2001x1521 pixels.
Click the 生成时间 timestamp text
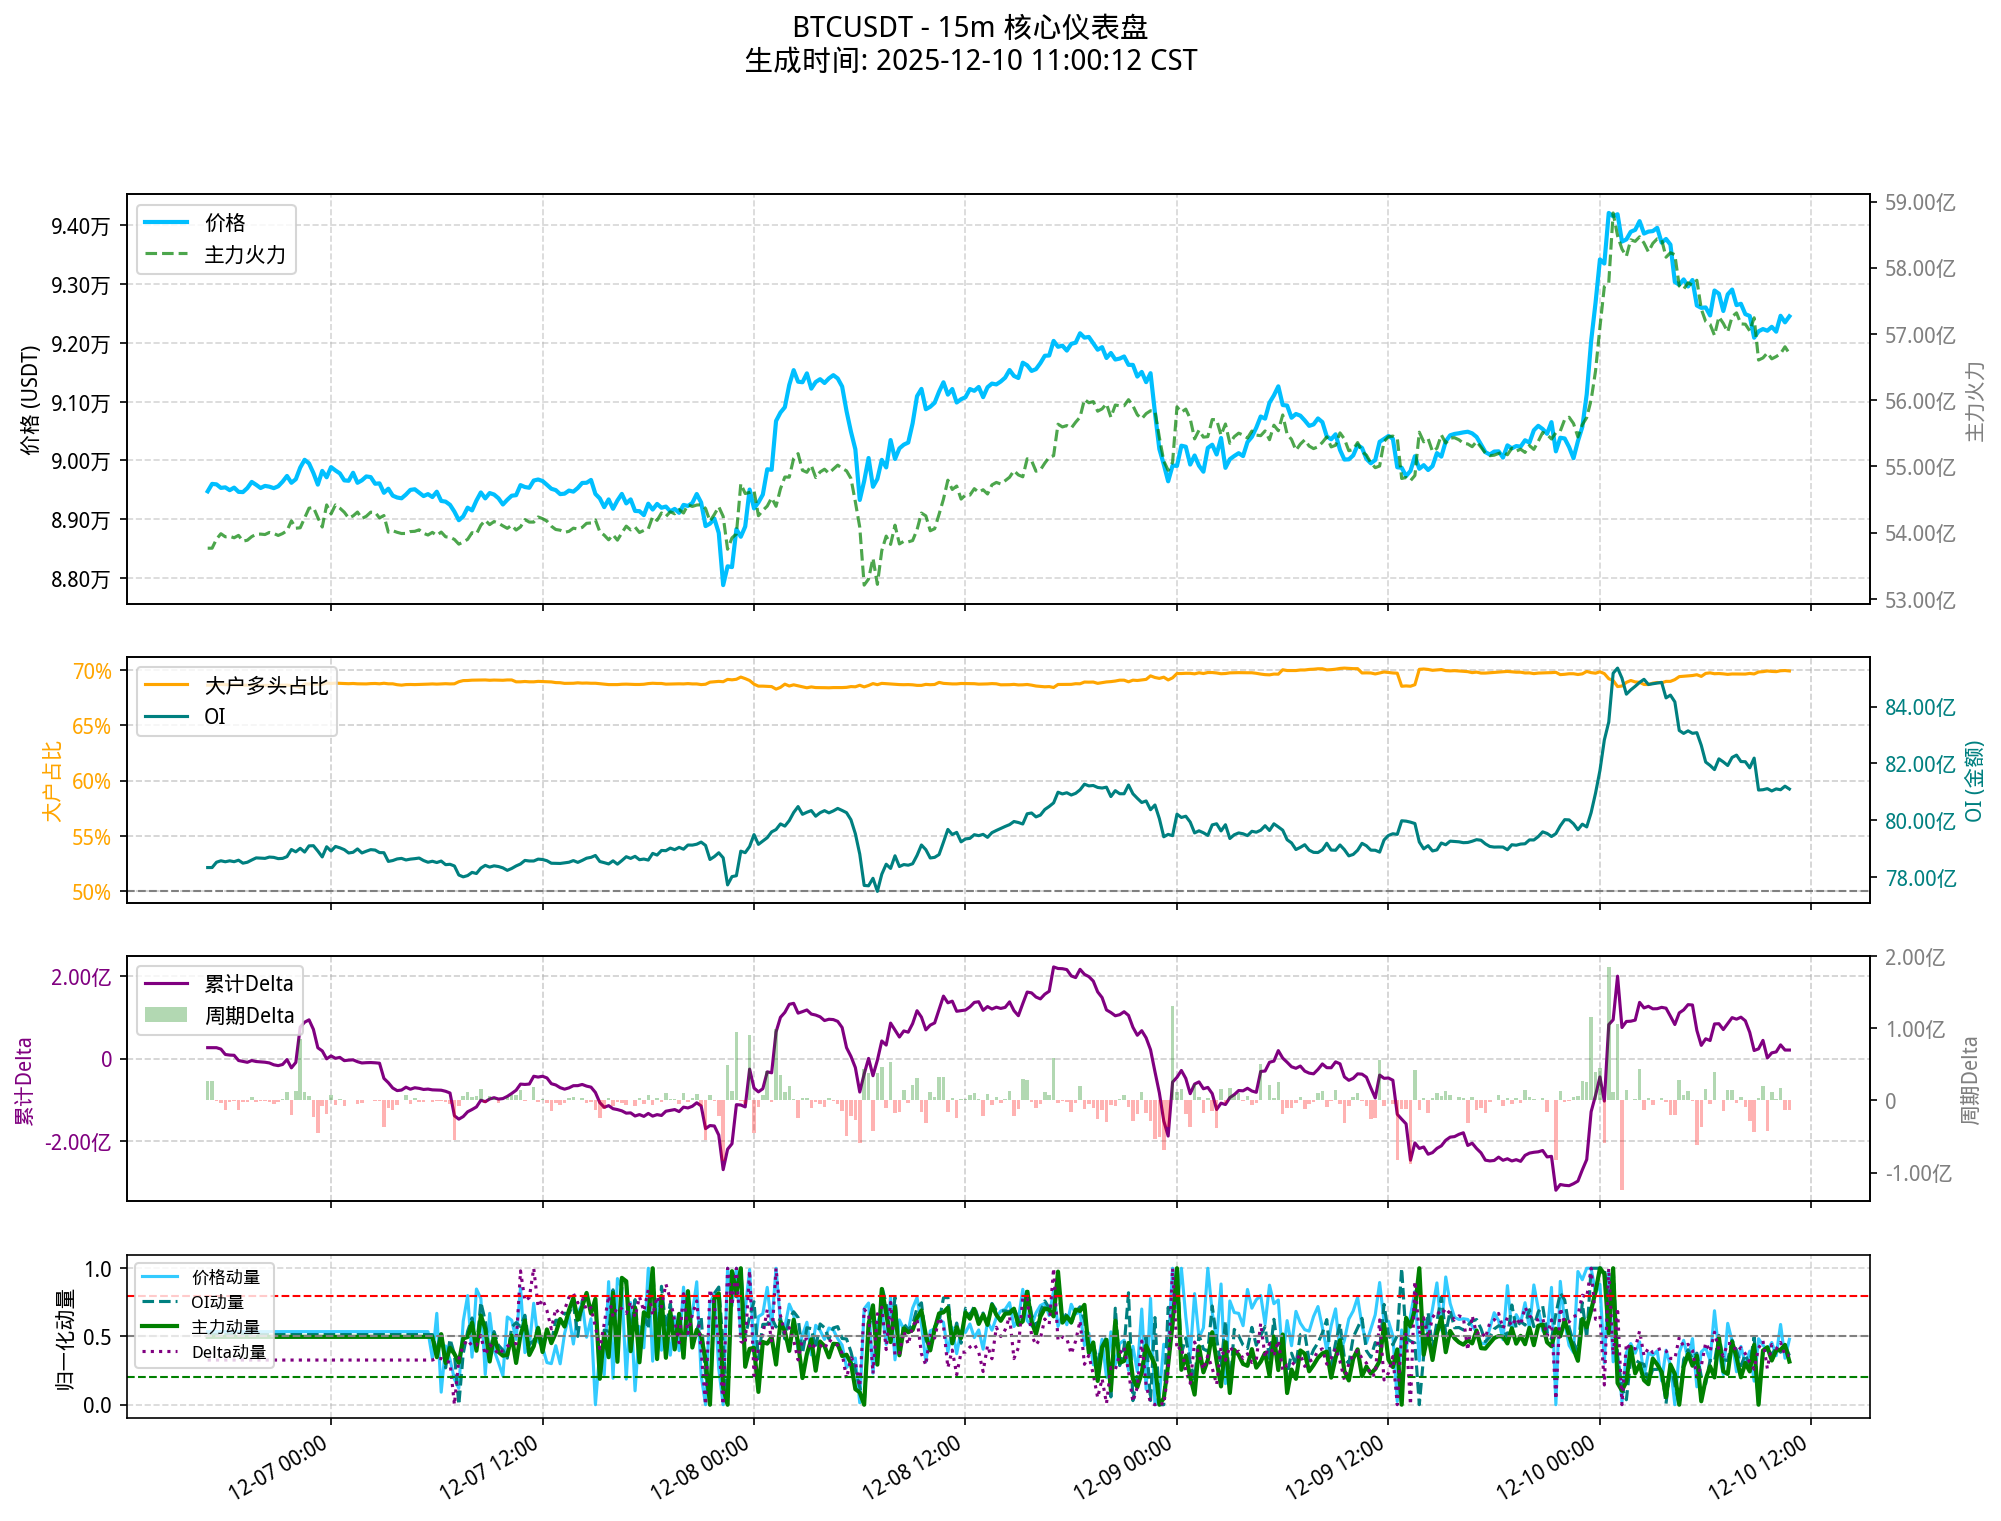970,61
